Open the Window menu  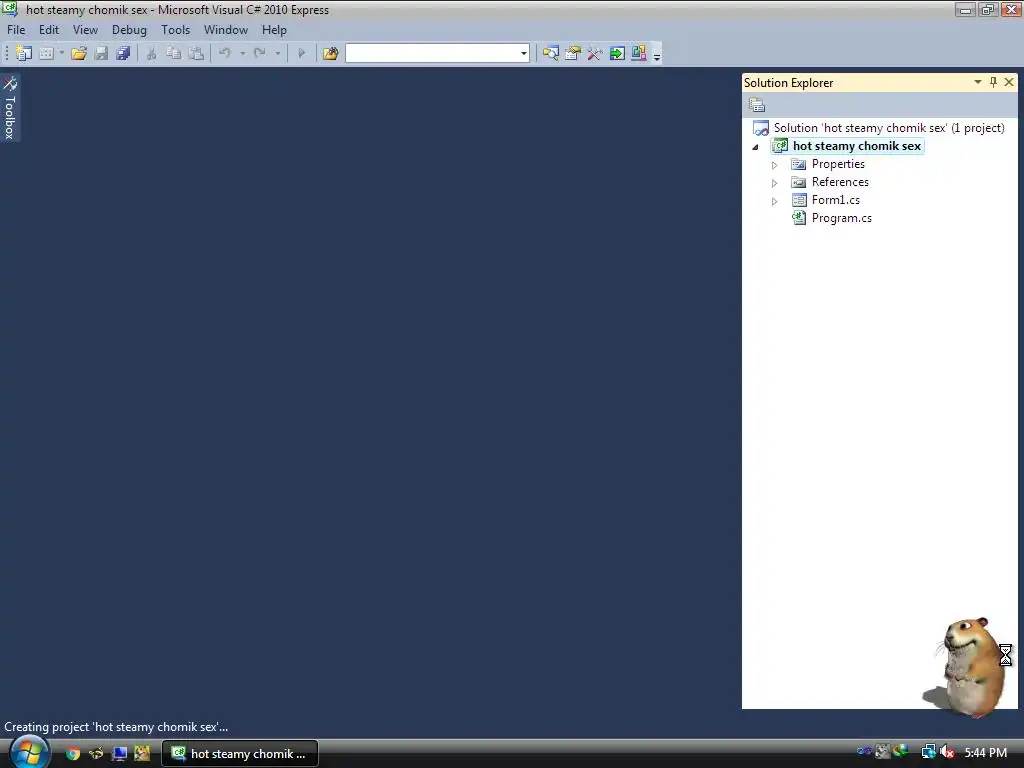[x=226, y=30]
